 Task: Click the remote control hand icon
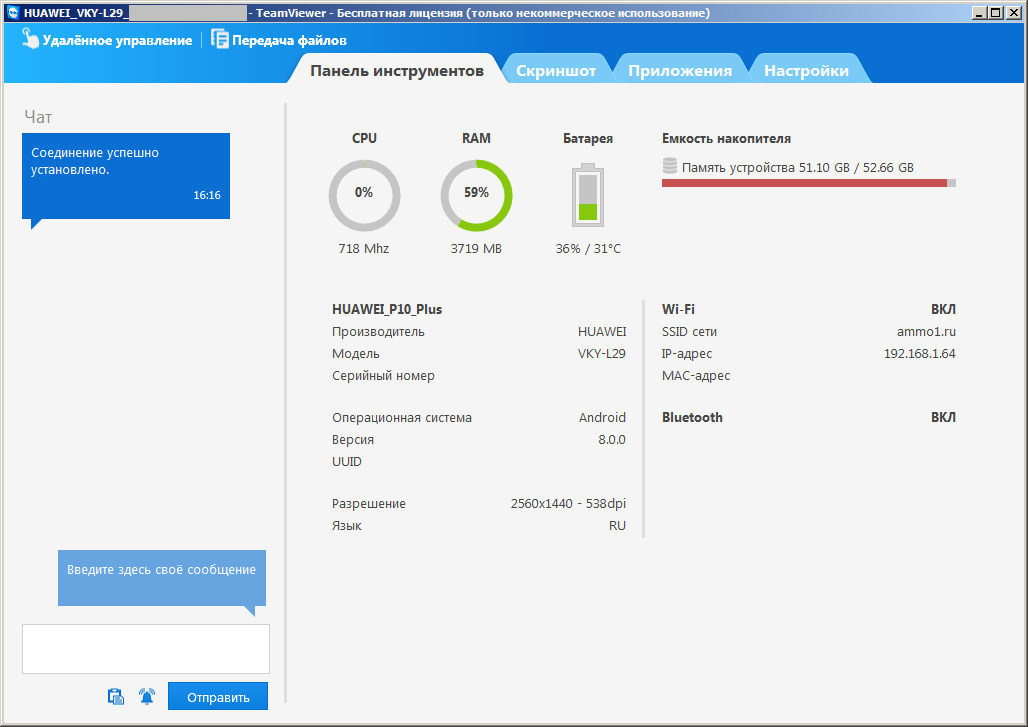click(30, 39)
